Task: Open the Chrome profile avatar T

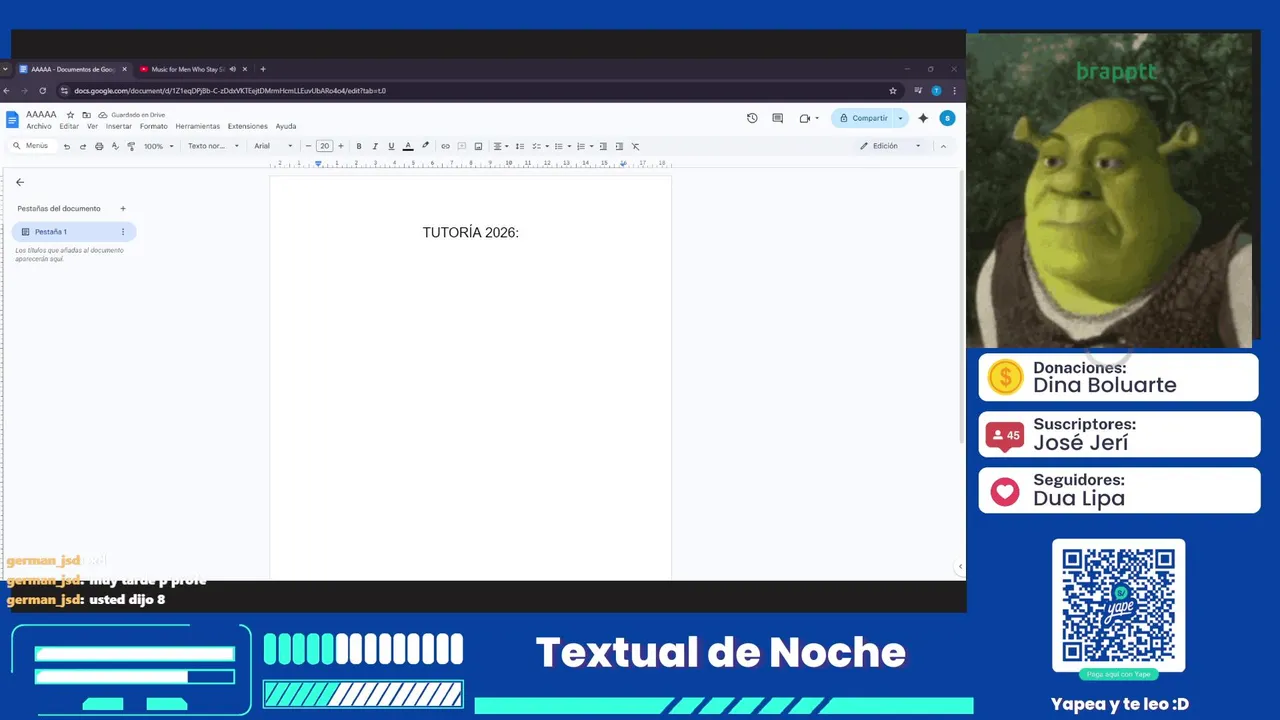Action: [x=936, y=91]
